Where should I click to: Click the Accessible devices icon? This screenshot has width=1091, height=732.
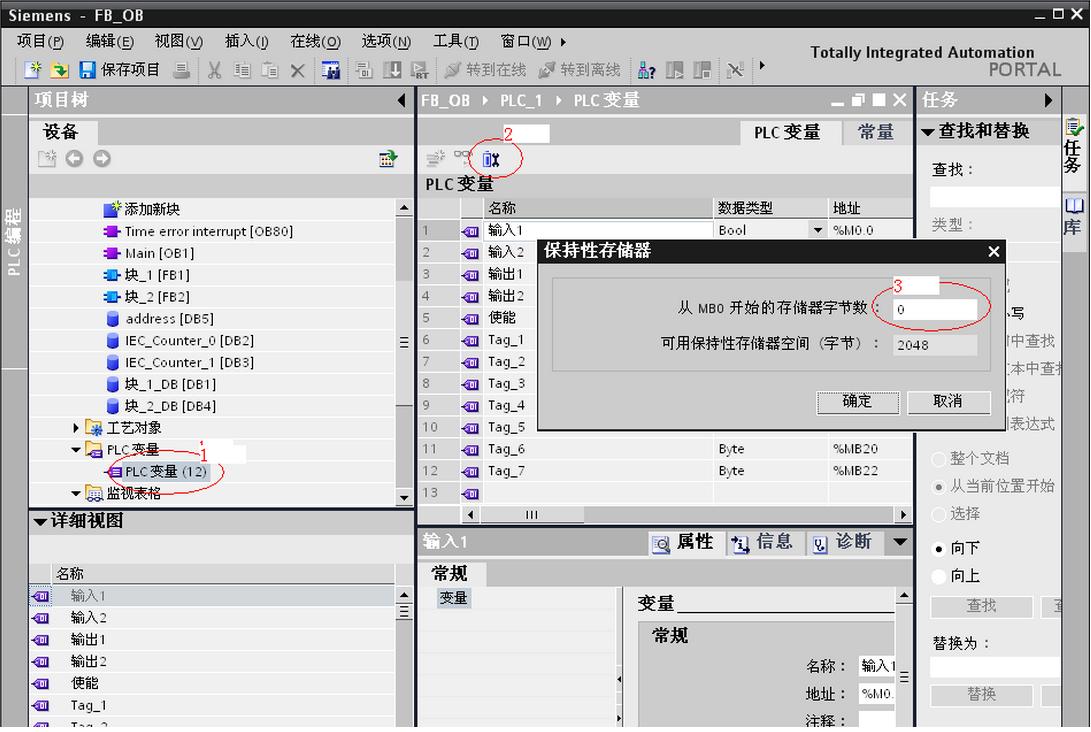pyautogui.click(x=646, y=70)
